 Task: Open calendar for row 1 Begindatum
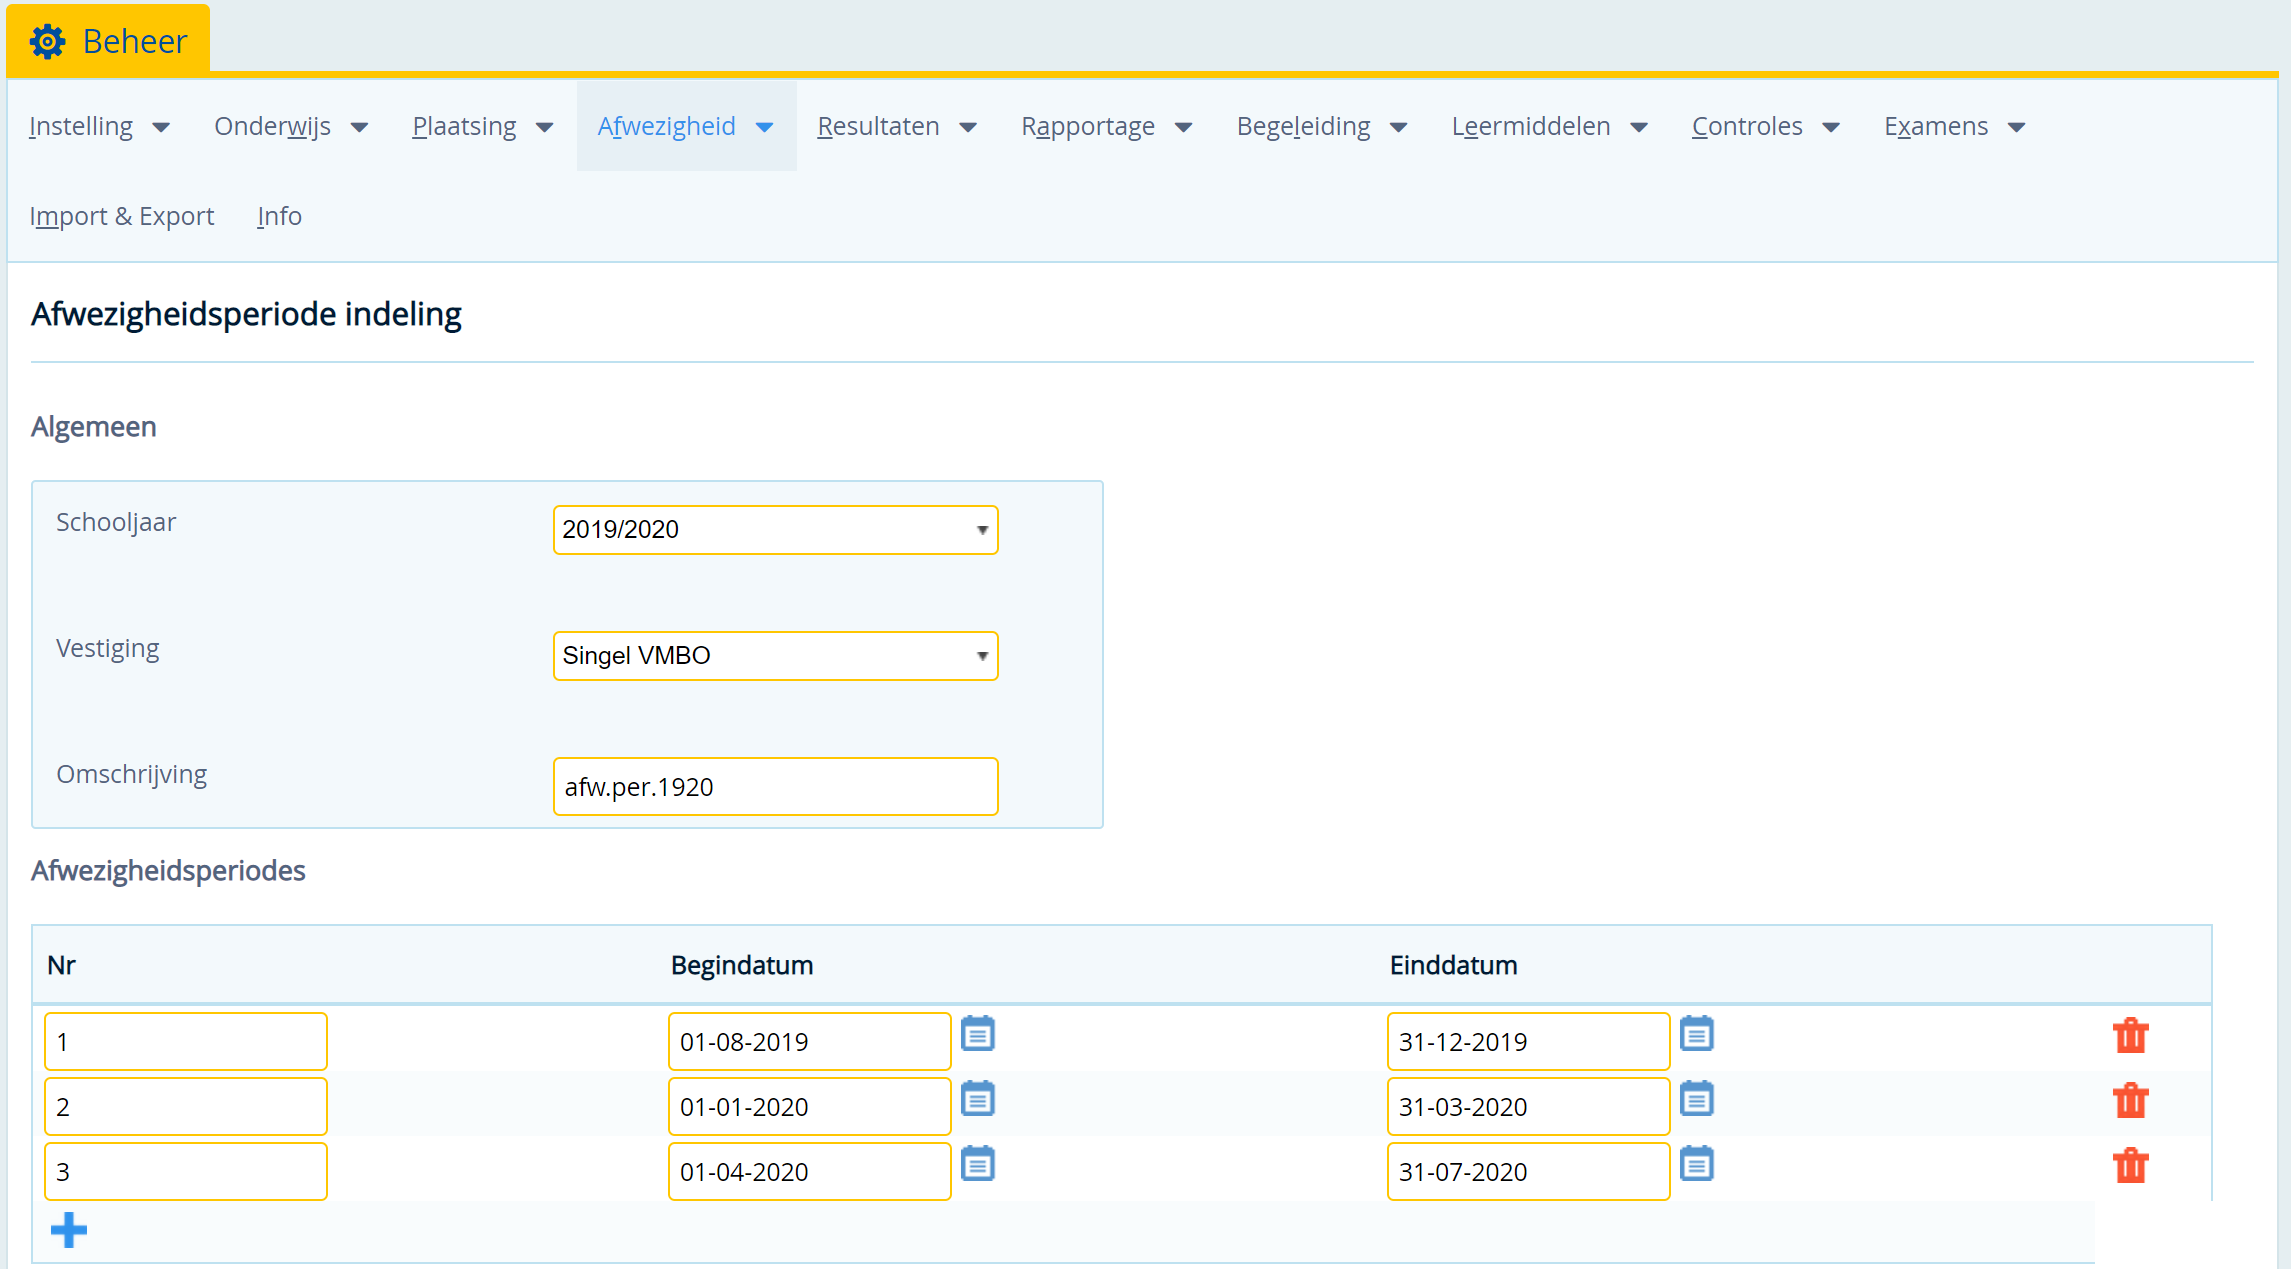pyautogui.click(x=977, y=1033)
